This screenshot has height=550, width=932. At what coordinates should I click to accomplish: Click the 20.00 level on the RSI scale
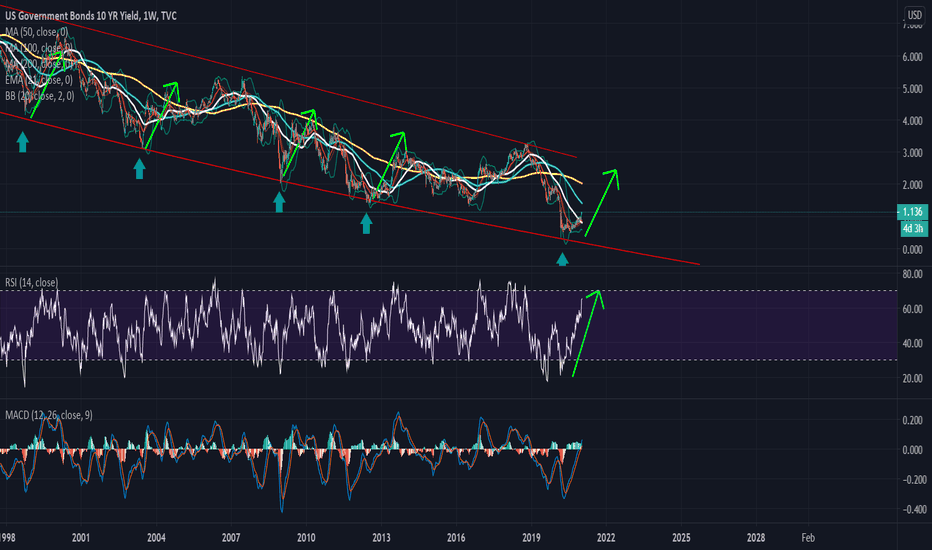(912, 378)
